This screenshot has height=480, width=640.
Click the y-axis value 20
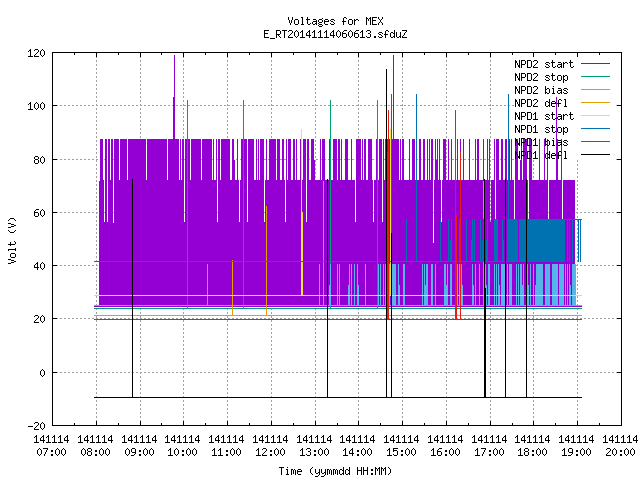(39, 320)
